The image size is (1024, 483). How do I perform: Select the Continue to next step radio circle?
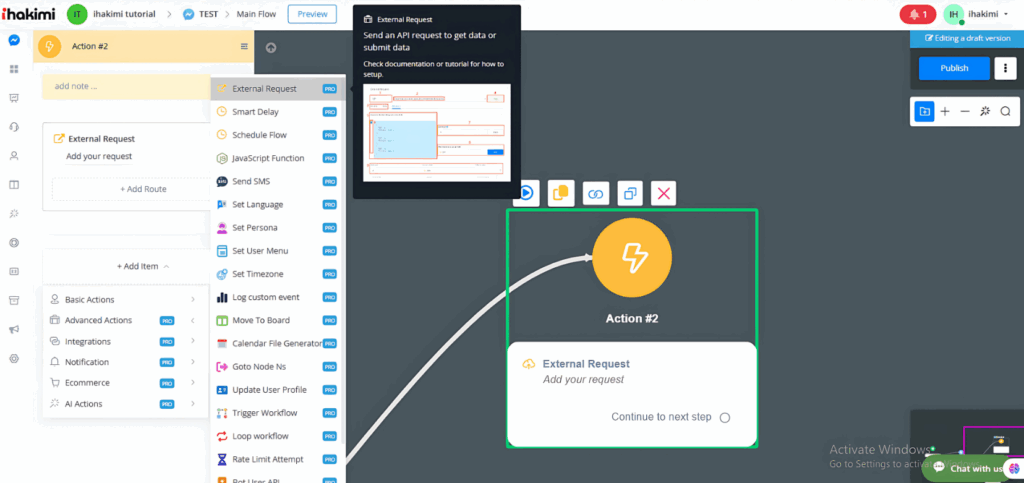coord(725,417)
